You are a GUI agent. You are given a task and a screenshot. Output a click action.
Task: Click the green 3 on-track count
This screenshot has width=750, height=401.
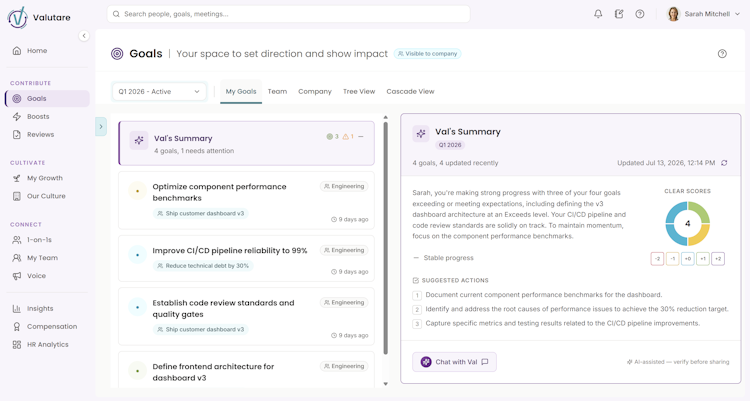pos(332,137)
